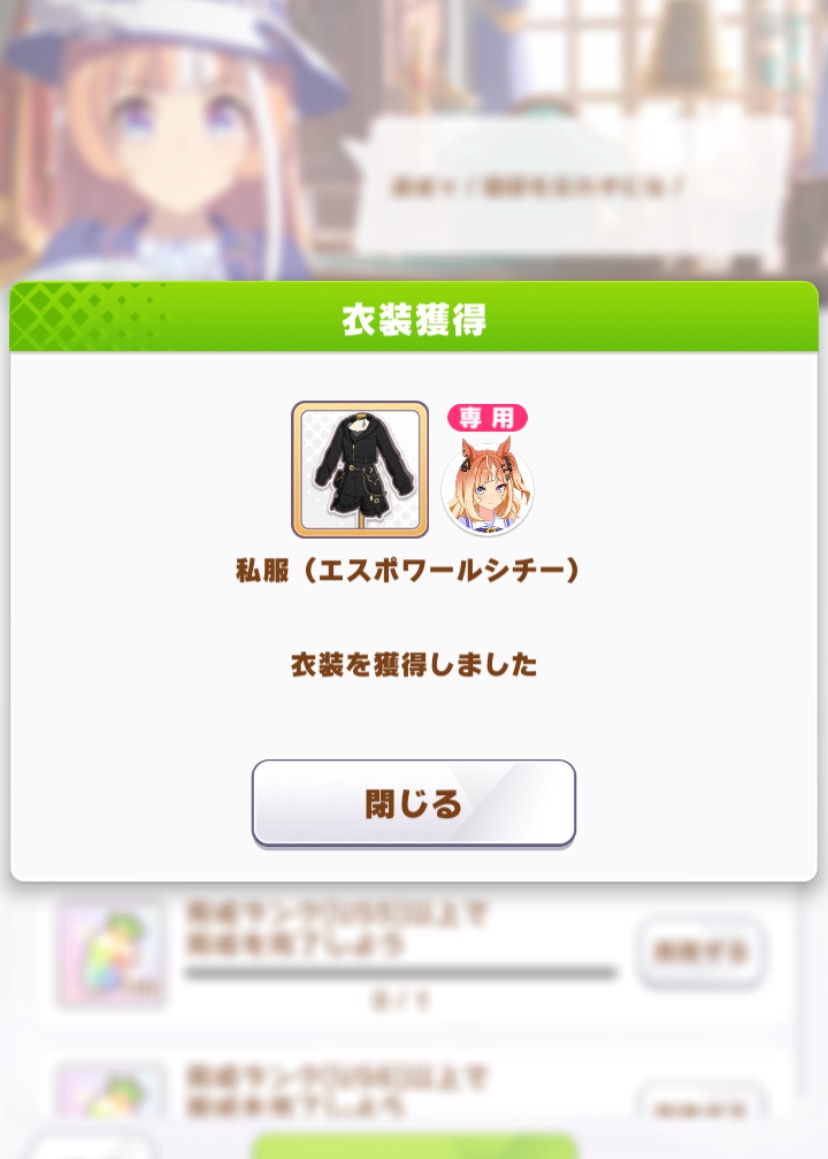Click the blurred progress count under bar
The image size is (828, 1159).
tap(400, 1000)
